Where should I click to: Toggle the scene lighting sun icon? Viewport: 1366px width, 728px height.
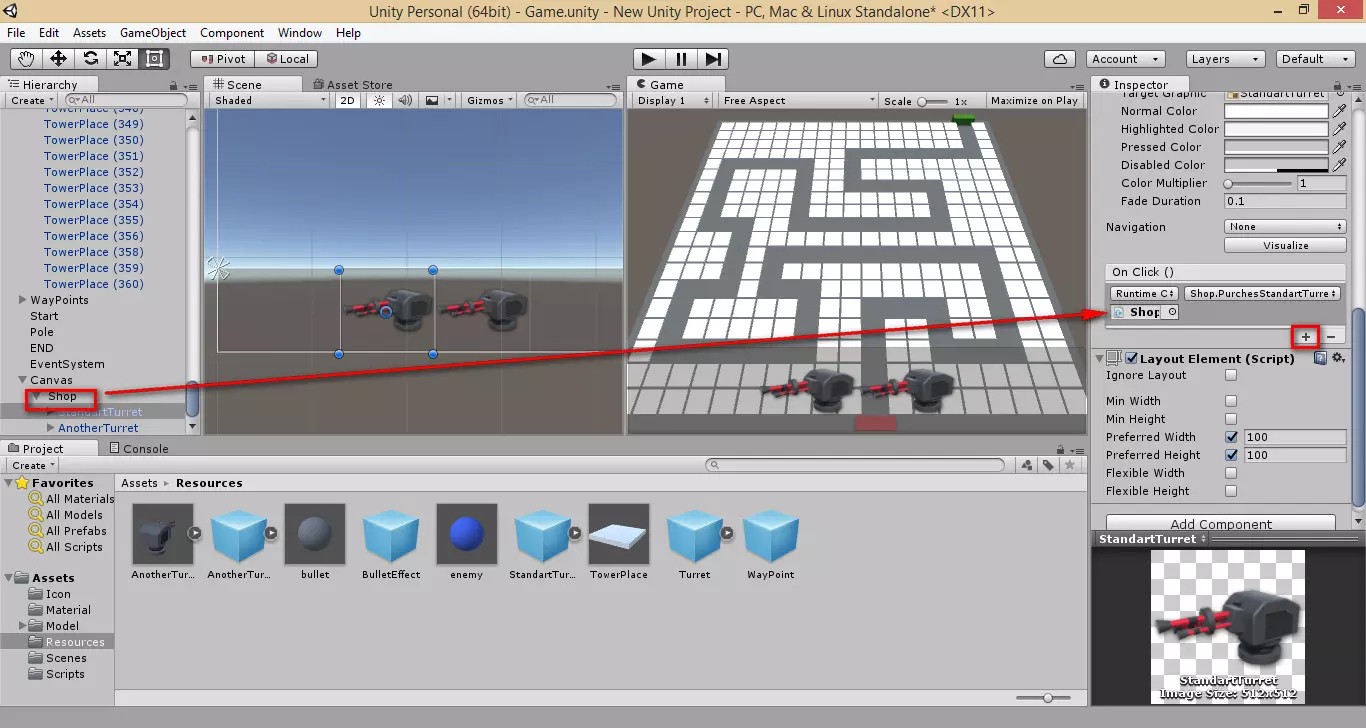point(379,101)
